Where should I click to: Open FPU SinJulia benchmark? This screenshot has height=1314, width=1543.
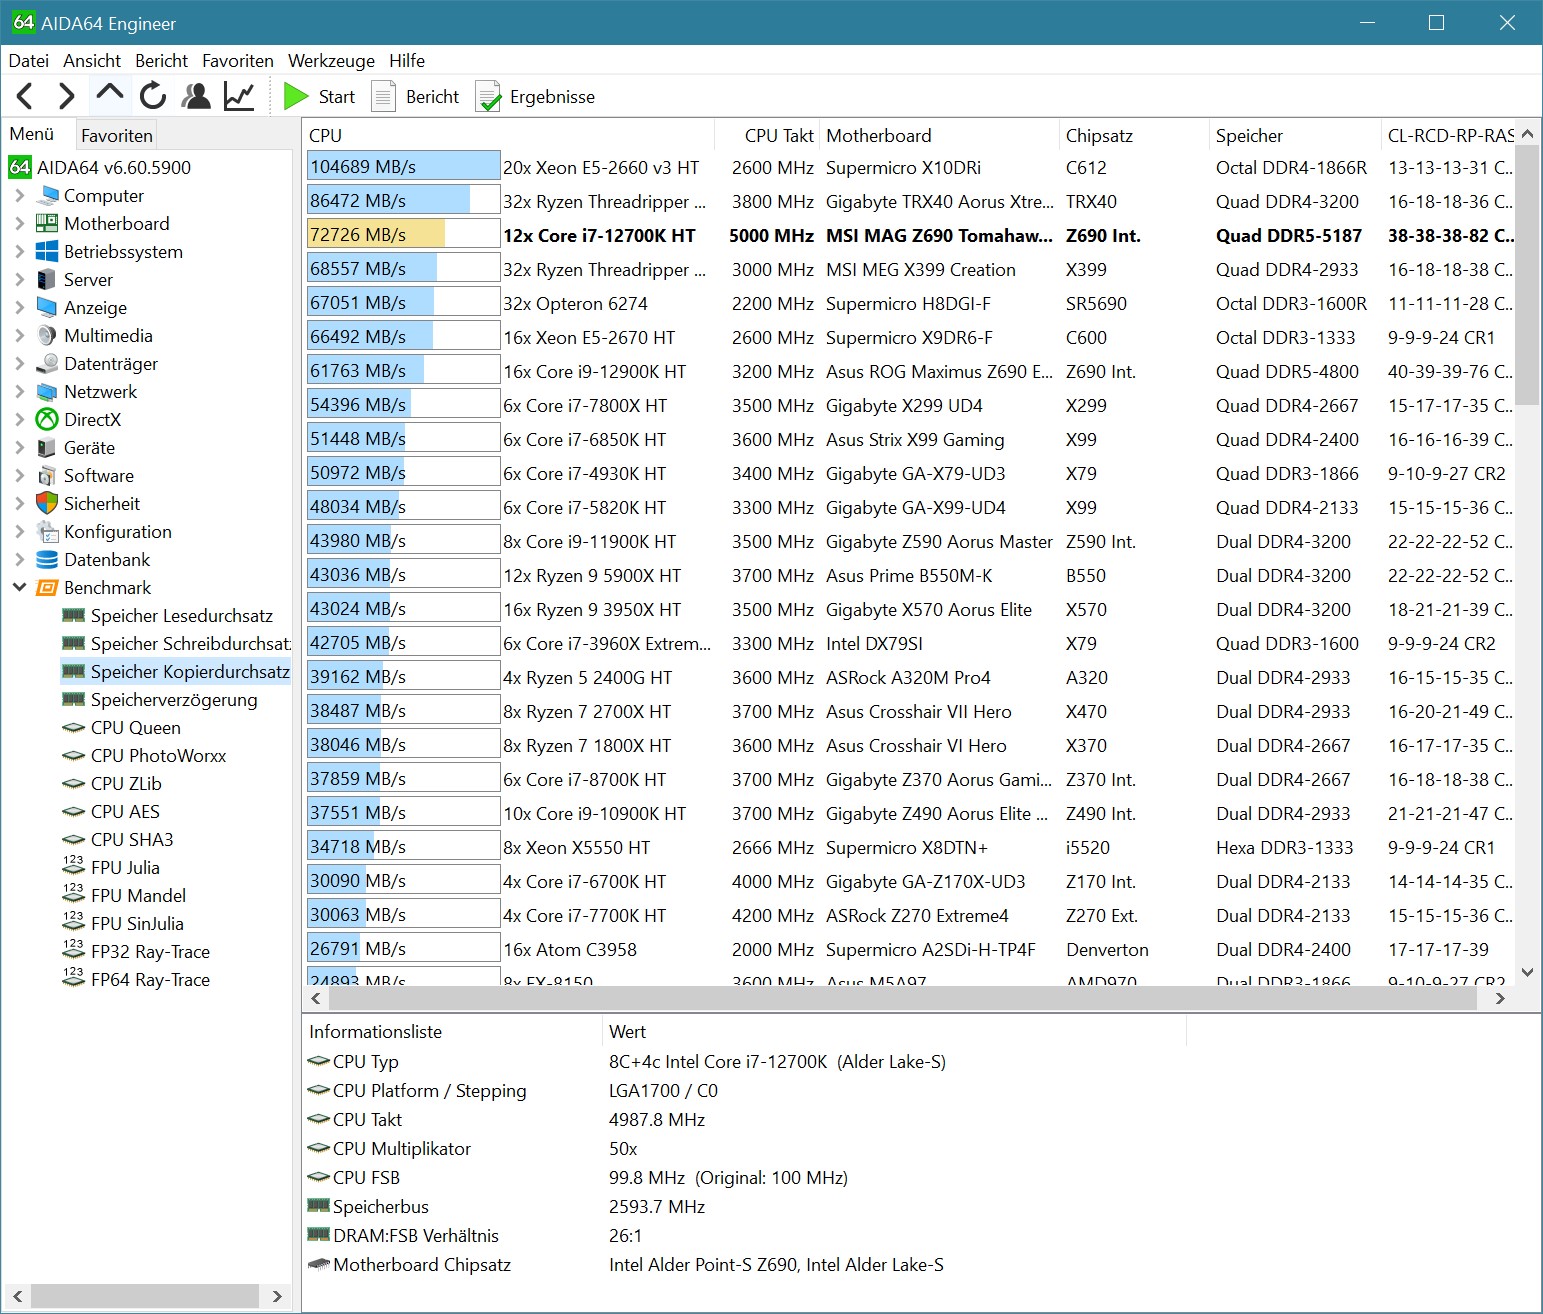(x=123, y=924)
